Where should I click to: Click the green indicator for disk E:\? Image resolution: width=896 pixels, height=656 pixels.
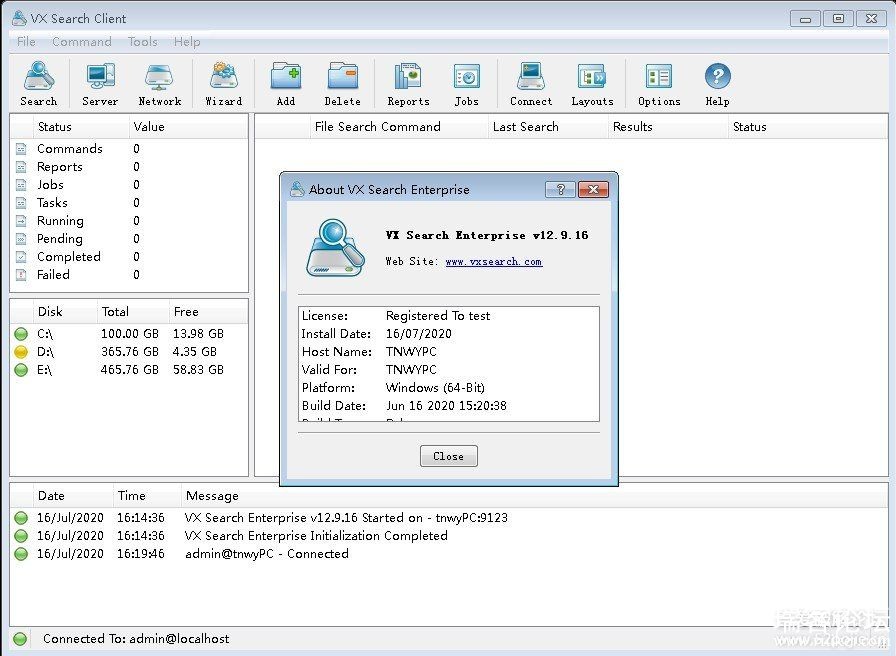point(21,370)
